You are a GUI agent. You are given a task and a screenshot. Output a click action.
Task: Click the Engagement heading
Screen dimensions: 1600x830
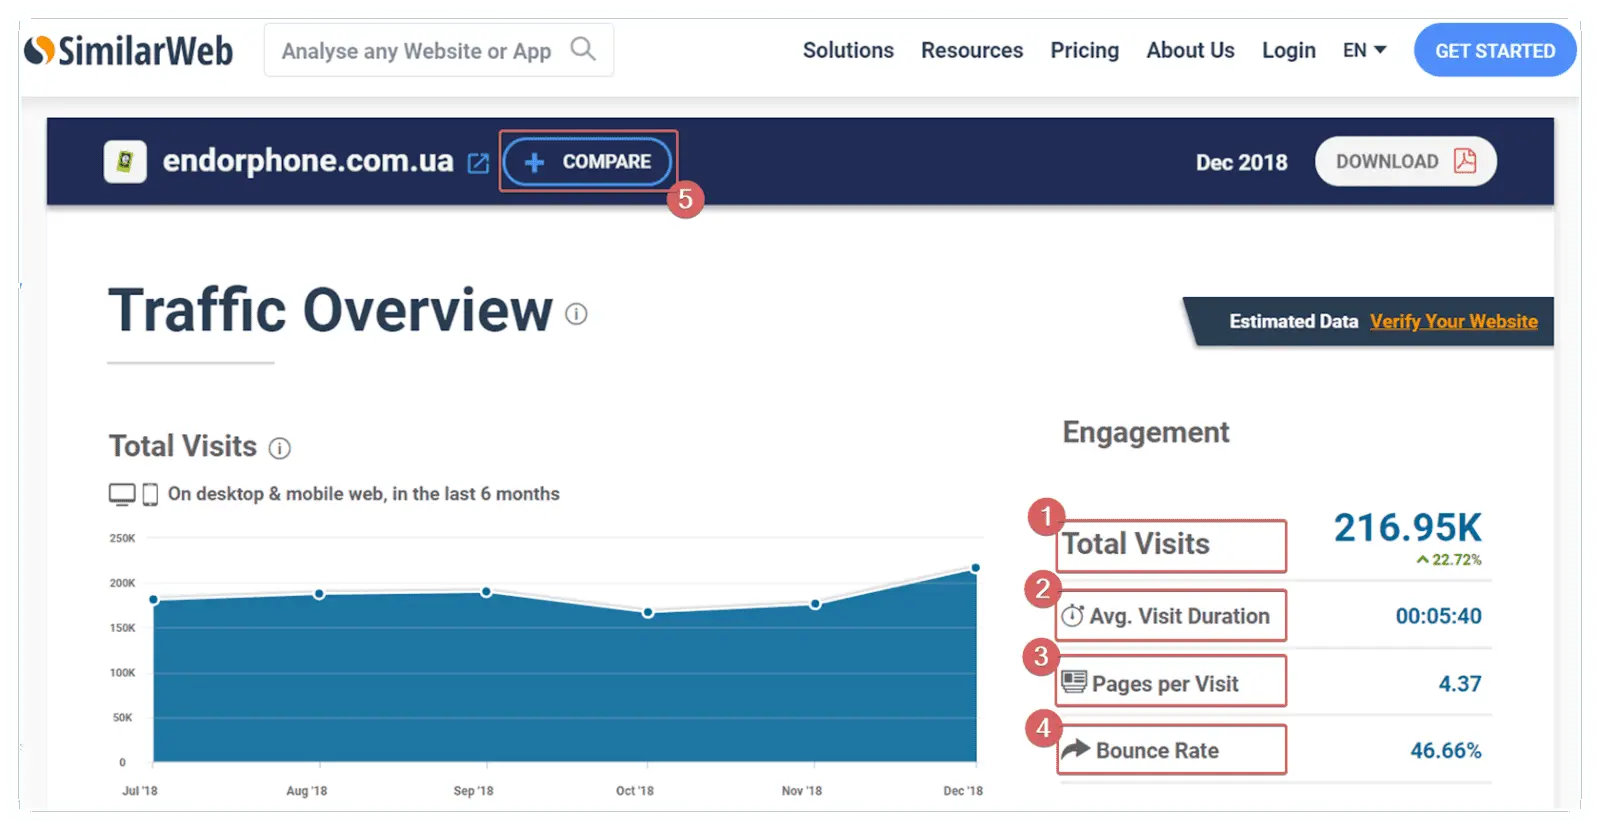(1146, 432)
